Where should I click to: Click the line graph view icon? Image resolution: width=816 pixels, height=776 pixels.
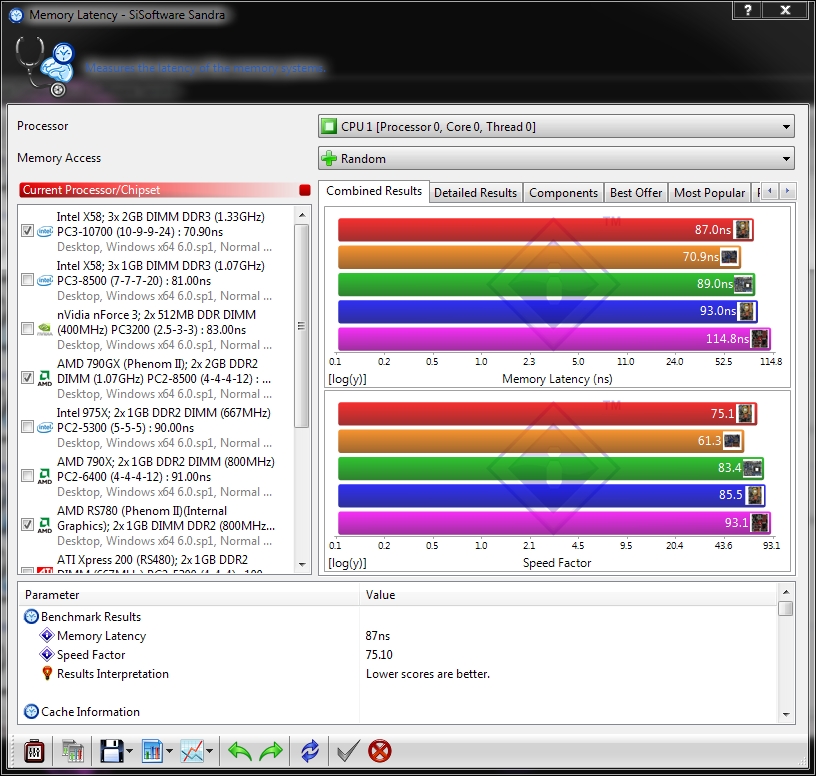[x=192, y=751]
